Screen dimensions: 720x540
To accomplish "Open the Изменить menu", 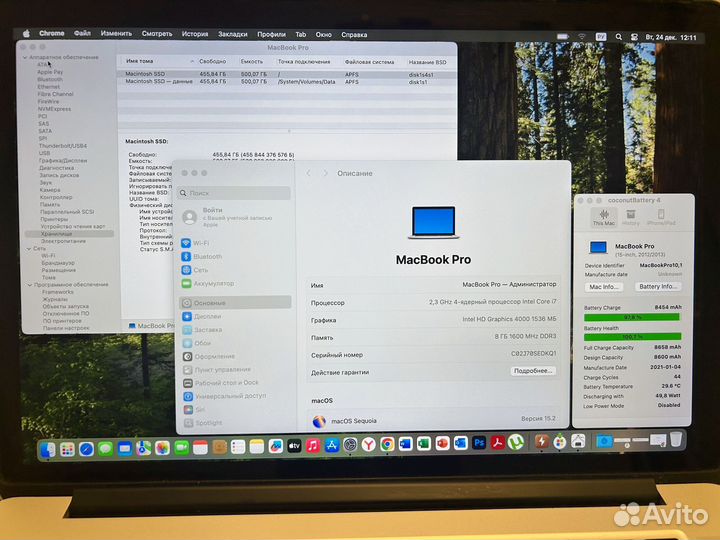I will tap(116, 34).
